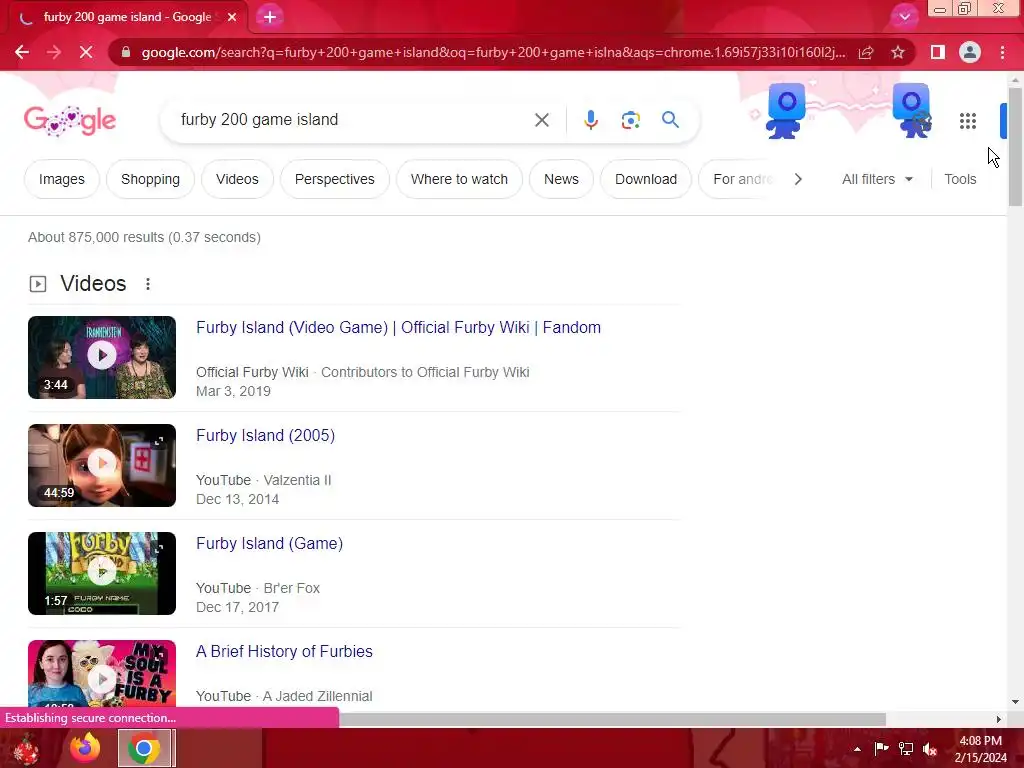1024x768 pixels.
Task: Start voice search with the microphone
Action: [x=590, y=120]
